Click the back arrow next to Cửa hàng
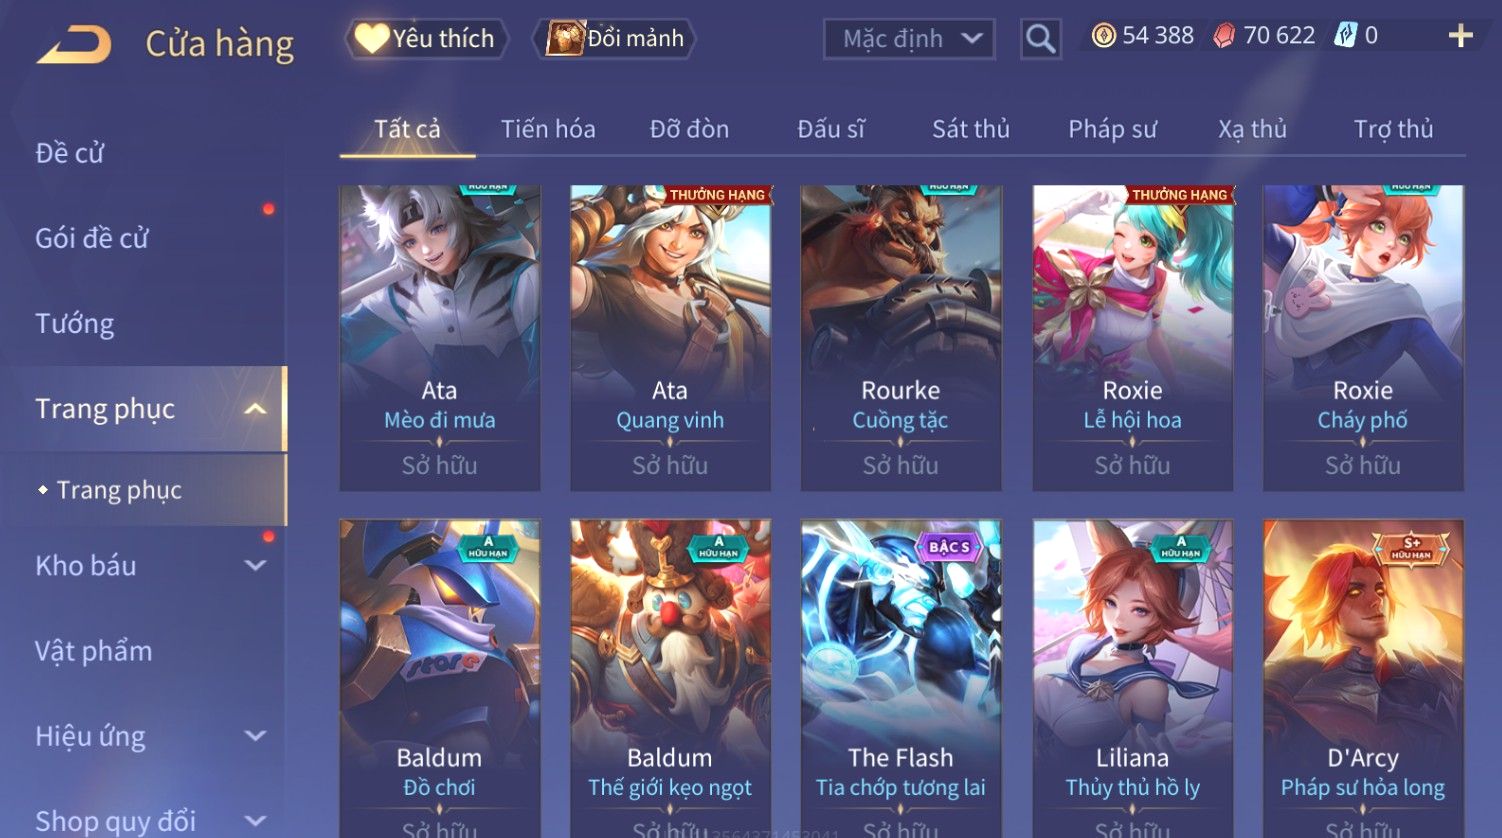This screenshot has height=838, width=1502. click(x=73, y=45)
